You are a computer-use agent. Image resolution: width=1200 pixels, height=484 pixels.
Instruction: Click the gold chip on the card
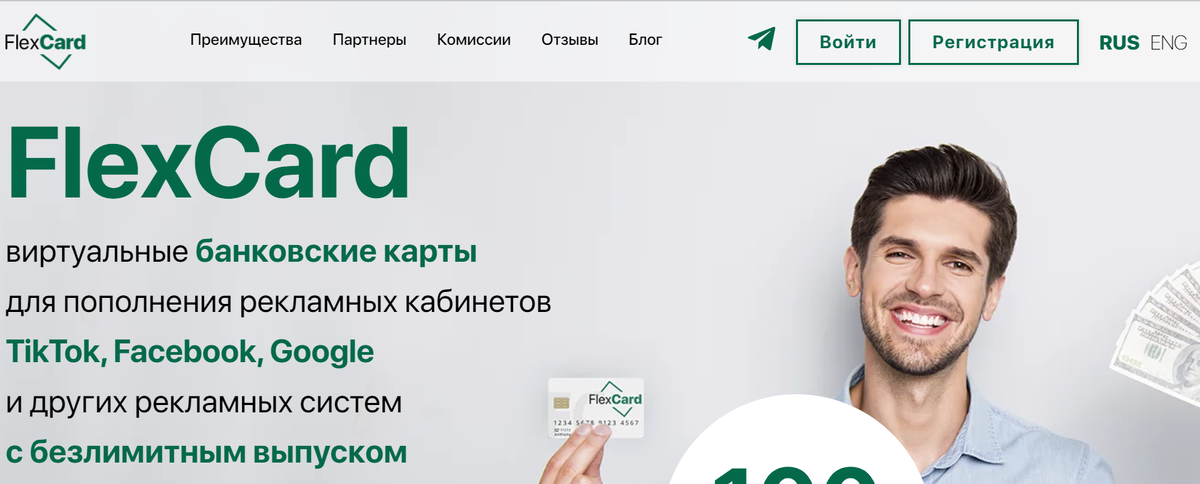point(563,402)
